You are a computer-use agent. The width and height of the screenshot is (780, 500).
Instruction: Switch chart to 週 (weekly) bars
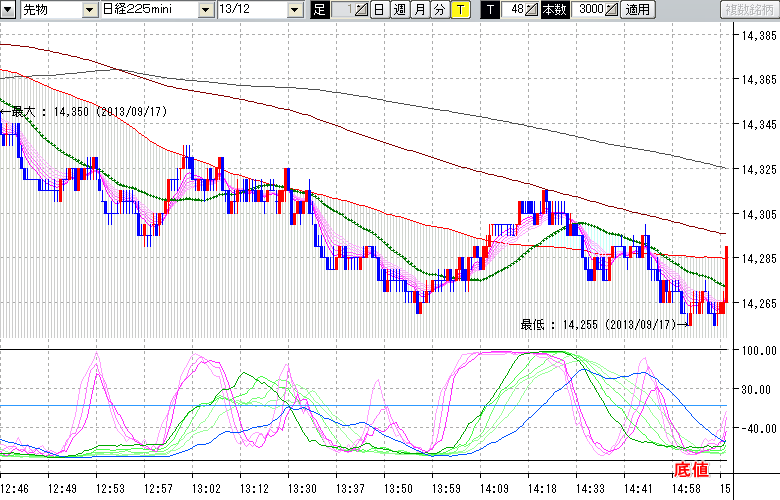tap(399, 10)
